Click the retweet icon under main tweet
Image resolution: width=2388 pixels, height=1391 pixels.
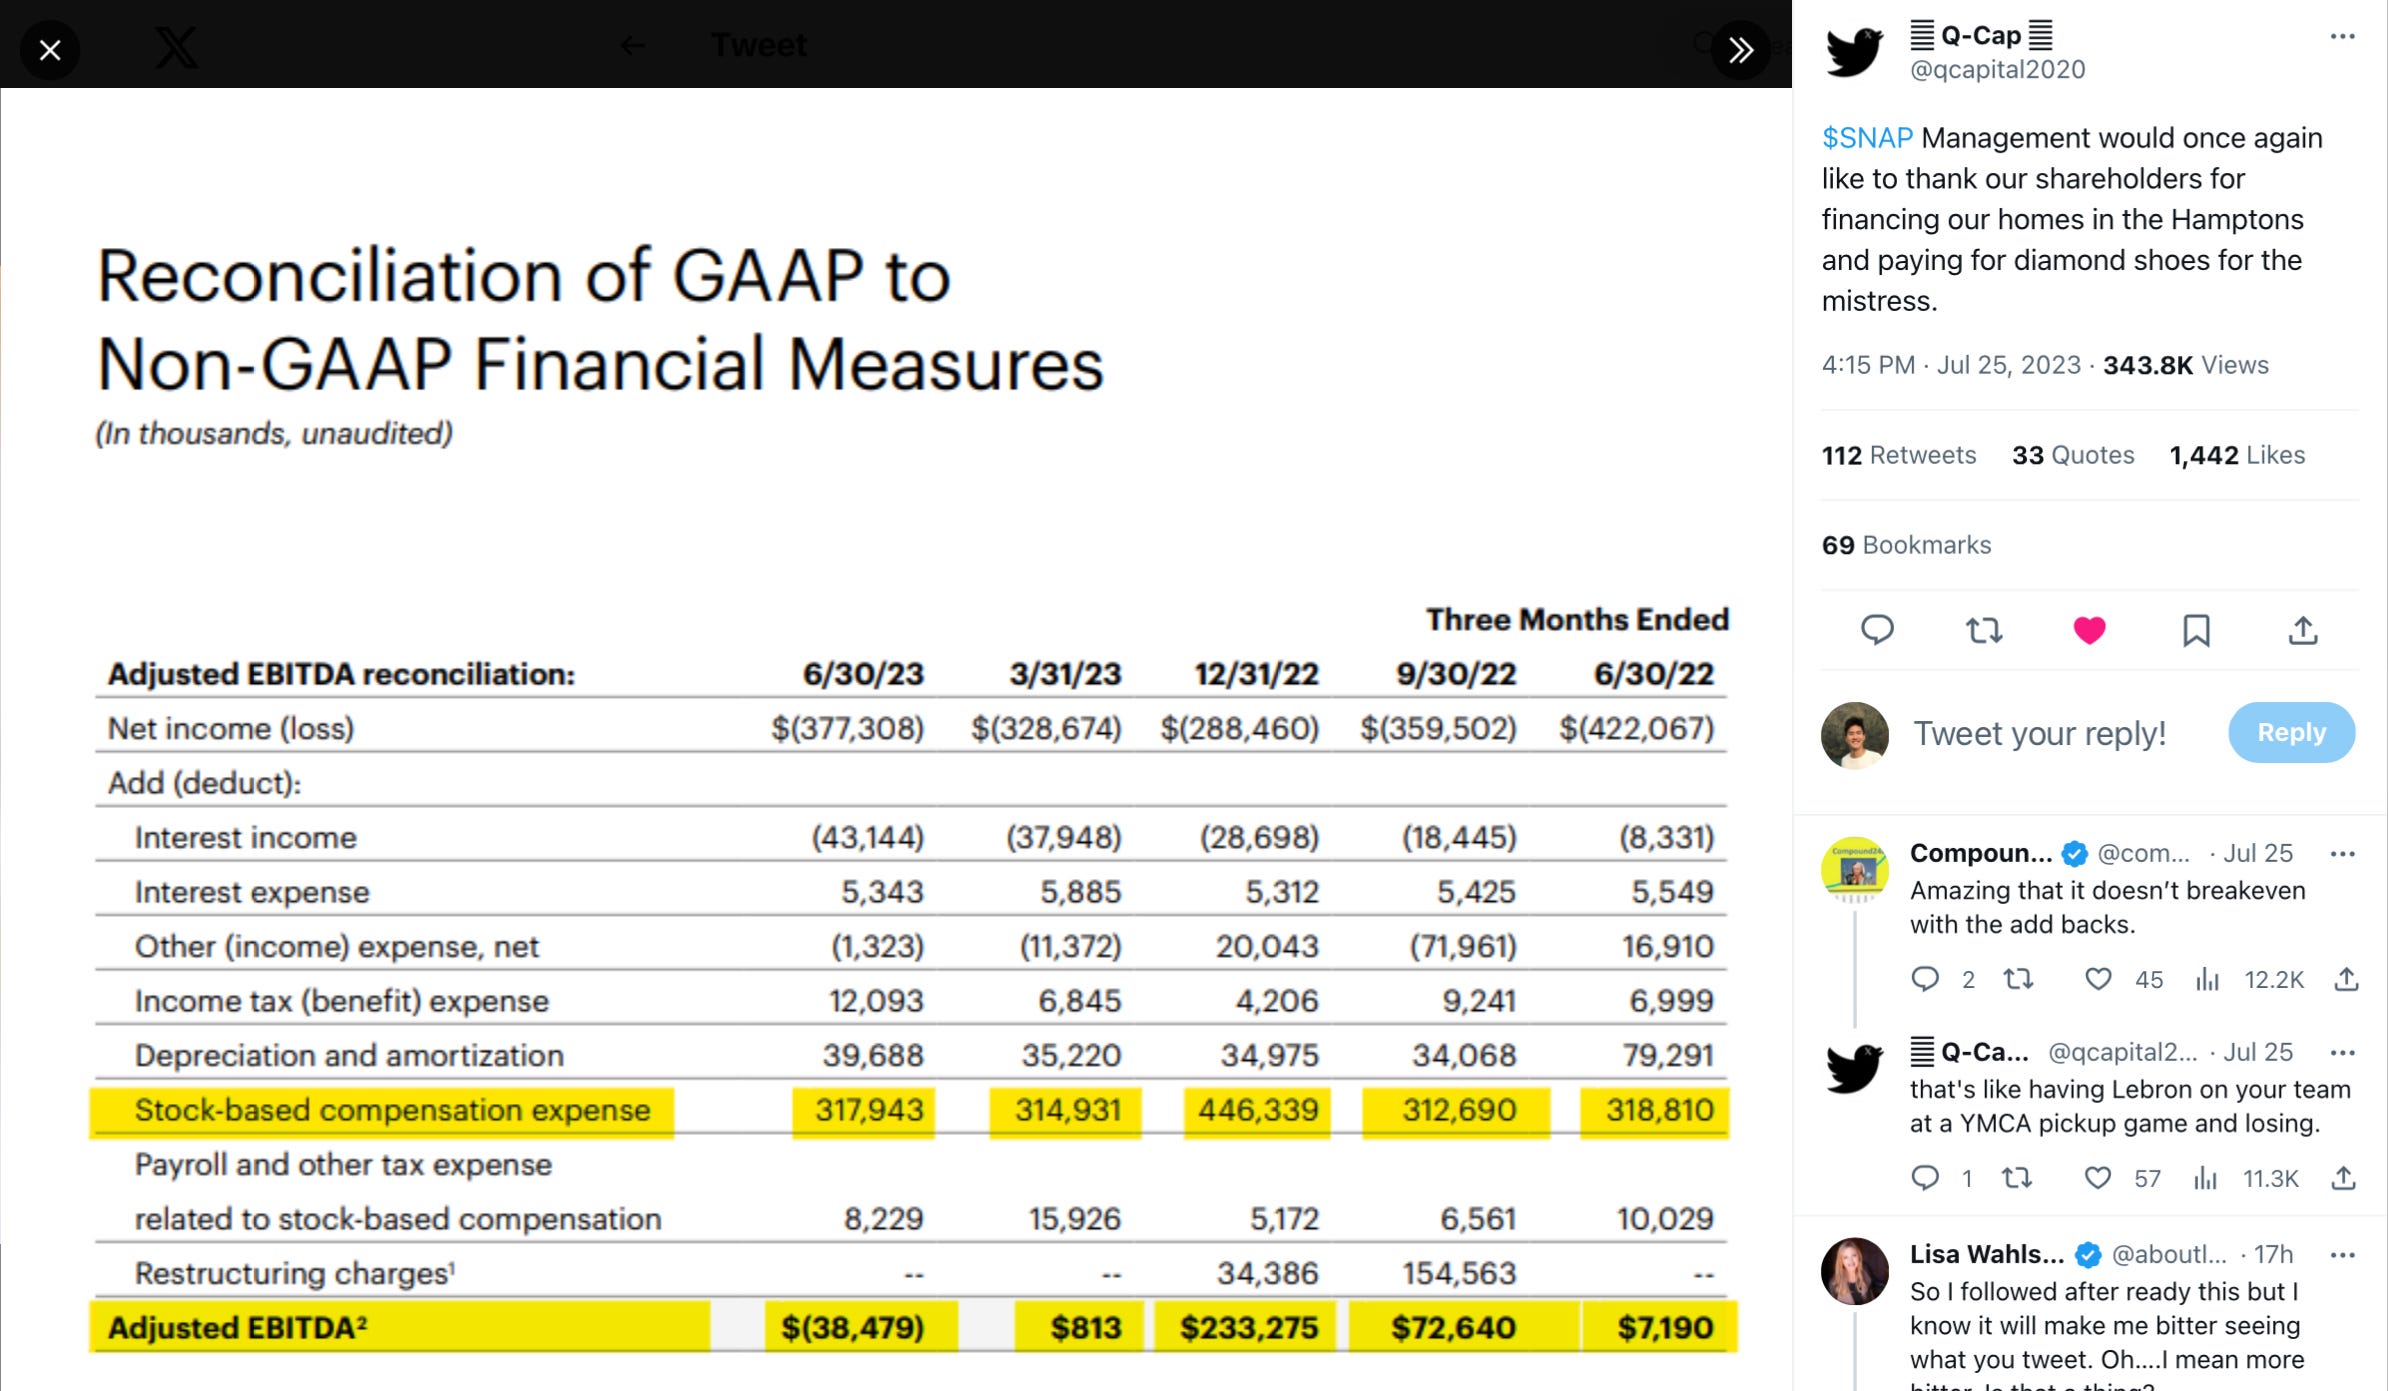(x=1984, y=630)
